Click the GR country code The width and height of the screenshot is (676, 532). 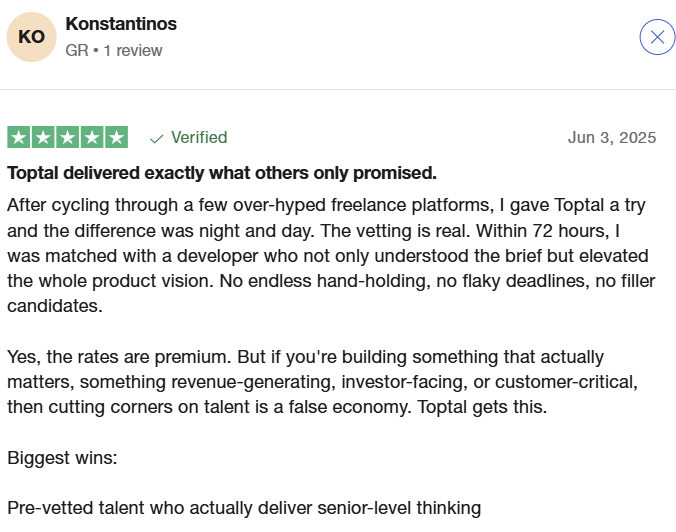click(77, 50)
